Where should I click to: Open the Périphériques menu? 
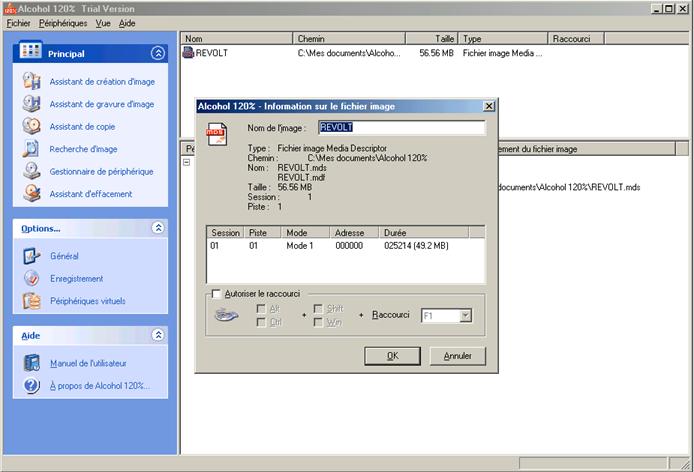(x=63, y=23)
